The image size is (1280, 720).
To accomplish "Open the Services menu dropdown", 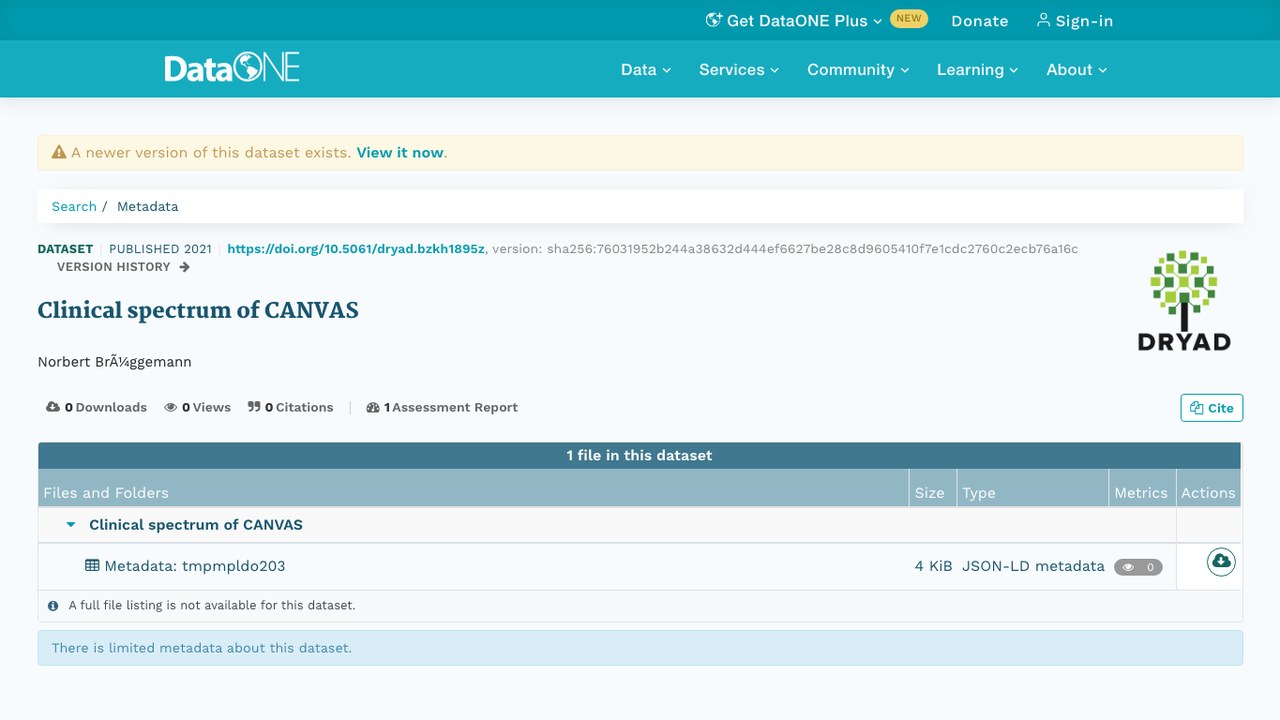I will tap(739, 70).
